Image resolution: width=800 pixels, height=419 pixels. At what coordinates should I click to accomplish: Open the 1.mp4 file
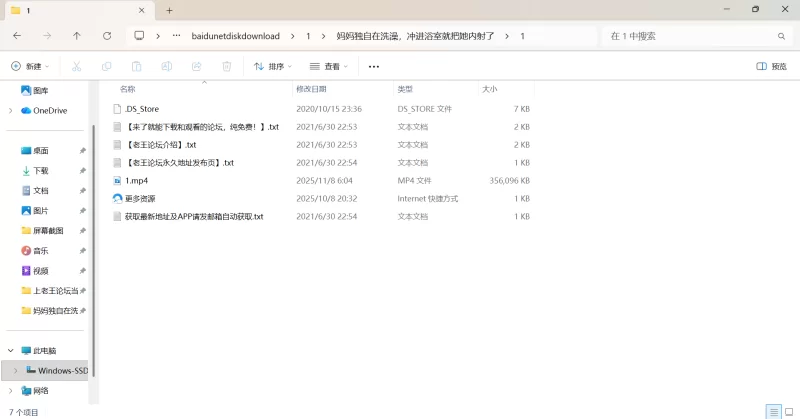tap(137, 180)
